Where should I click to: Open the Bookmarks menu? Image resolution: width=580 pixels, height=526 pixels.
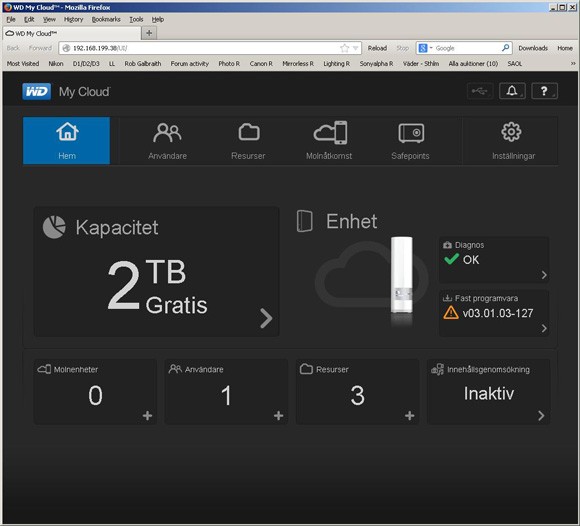106,19
